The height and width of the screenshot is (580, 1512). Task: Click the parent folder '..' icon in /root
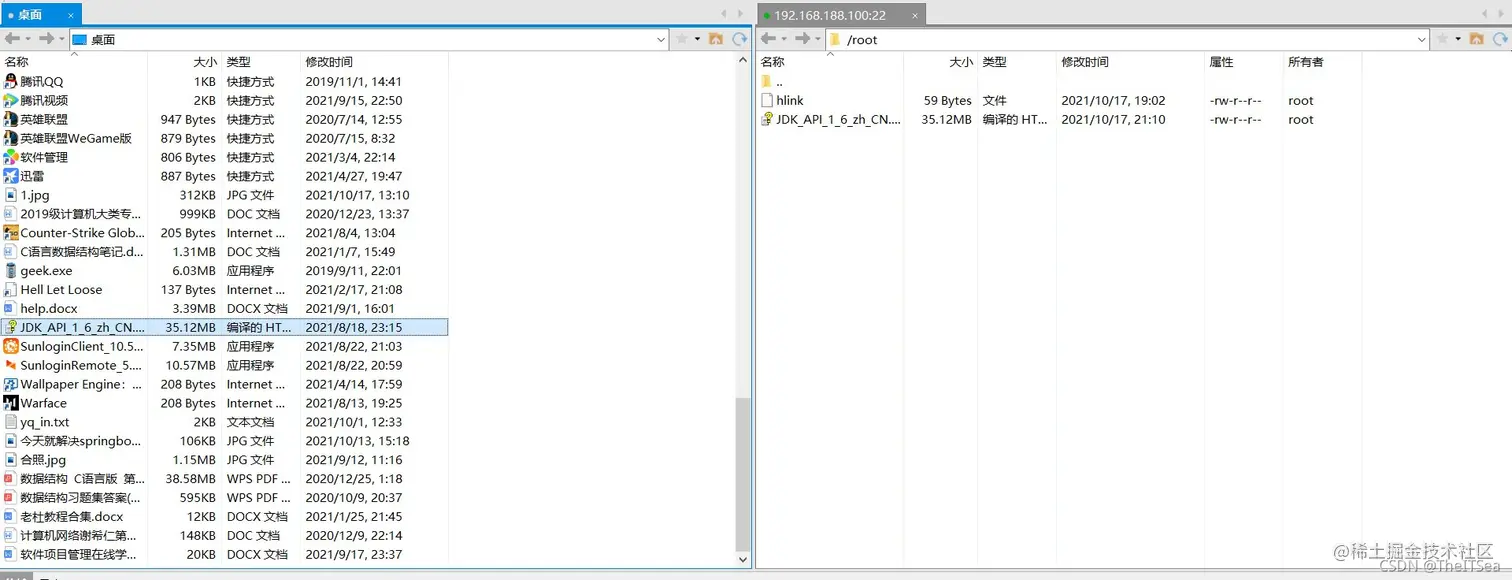pos(767,82)
